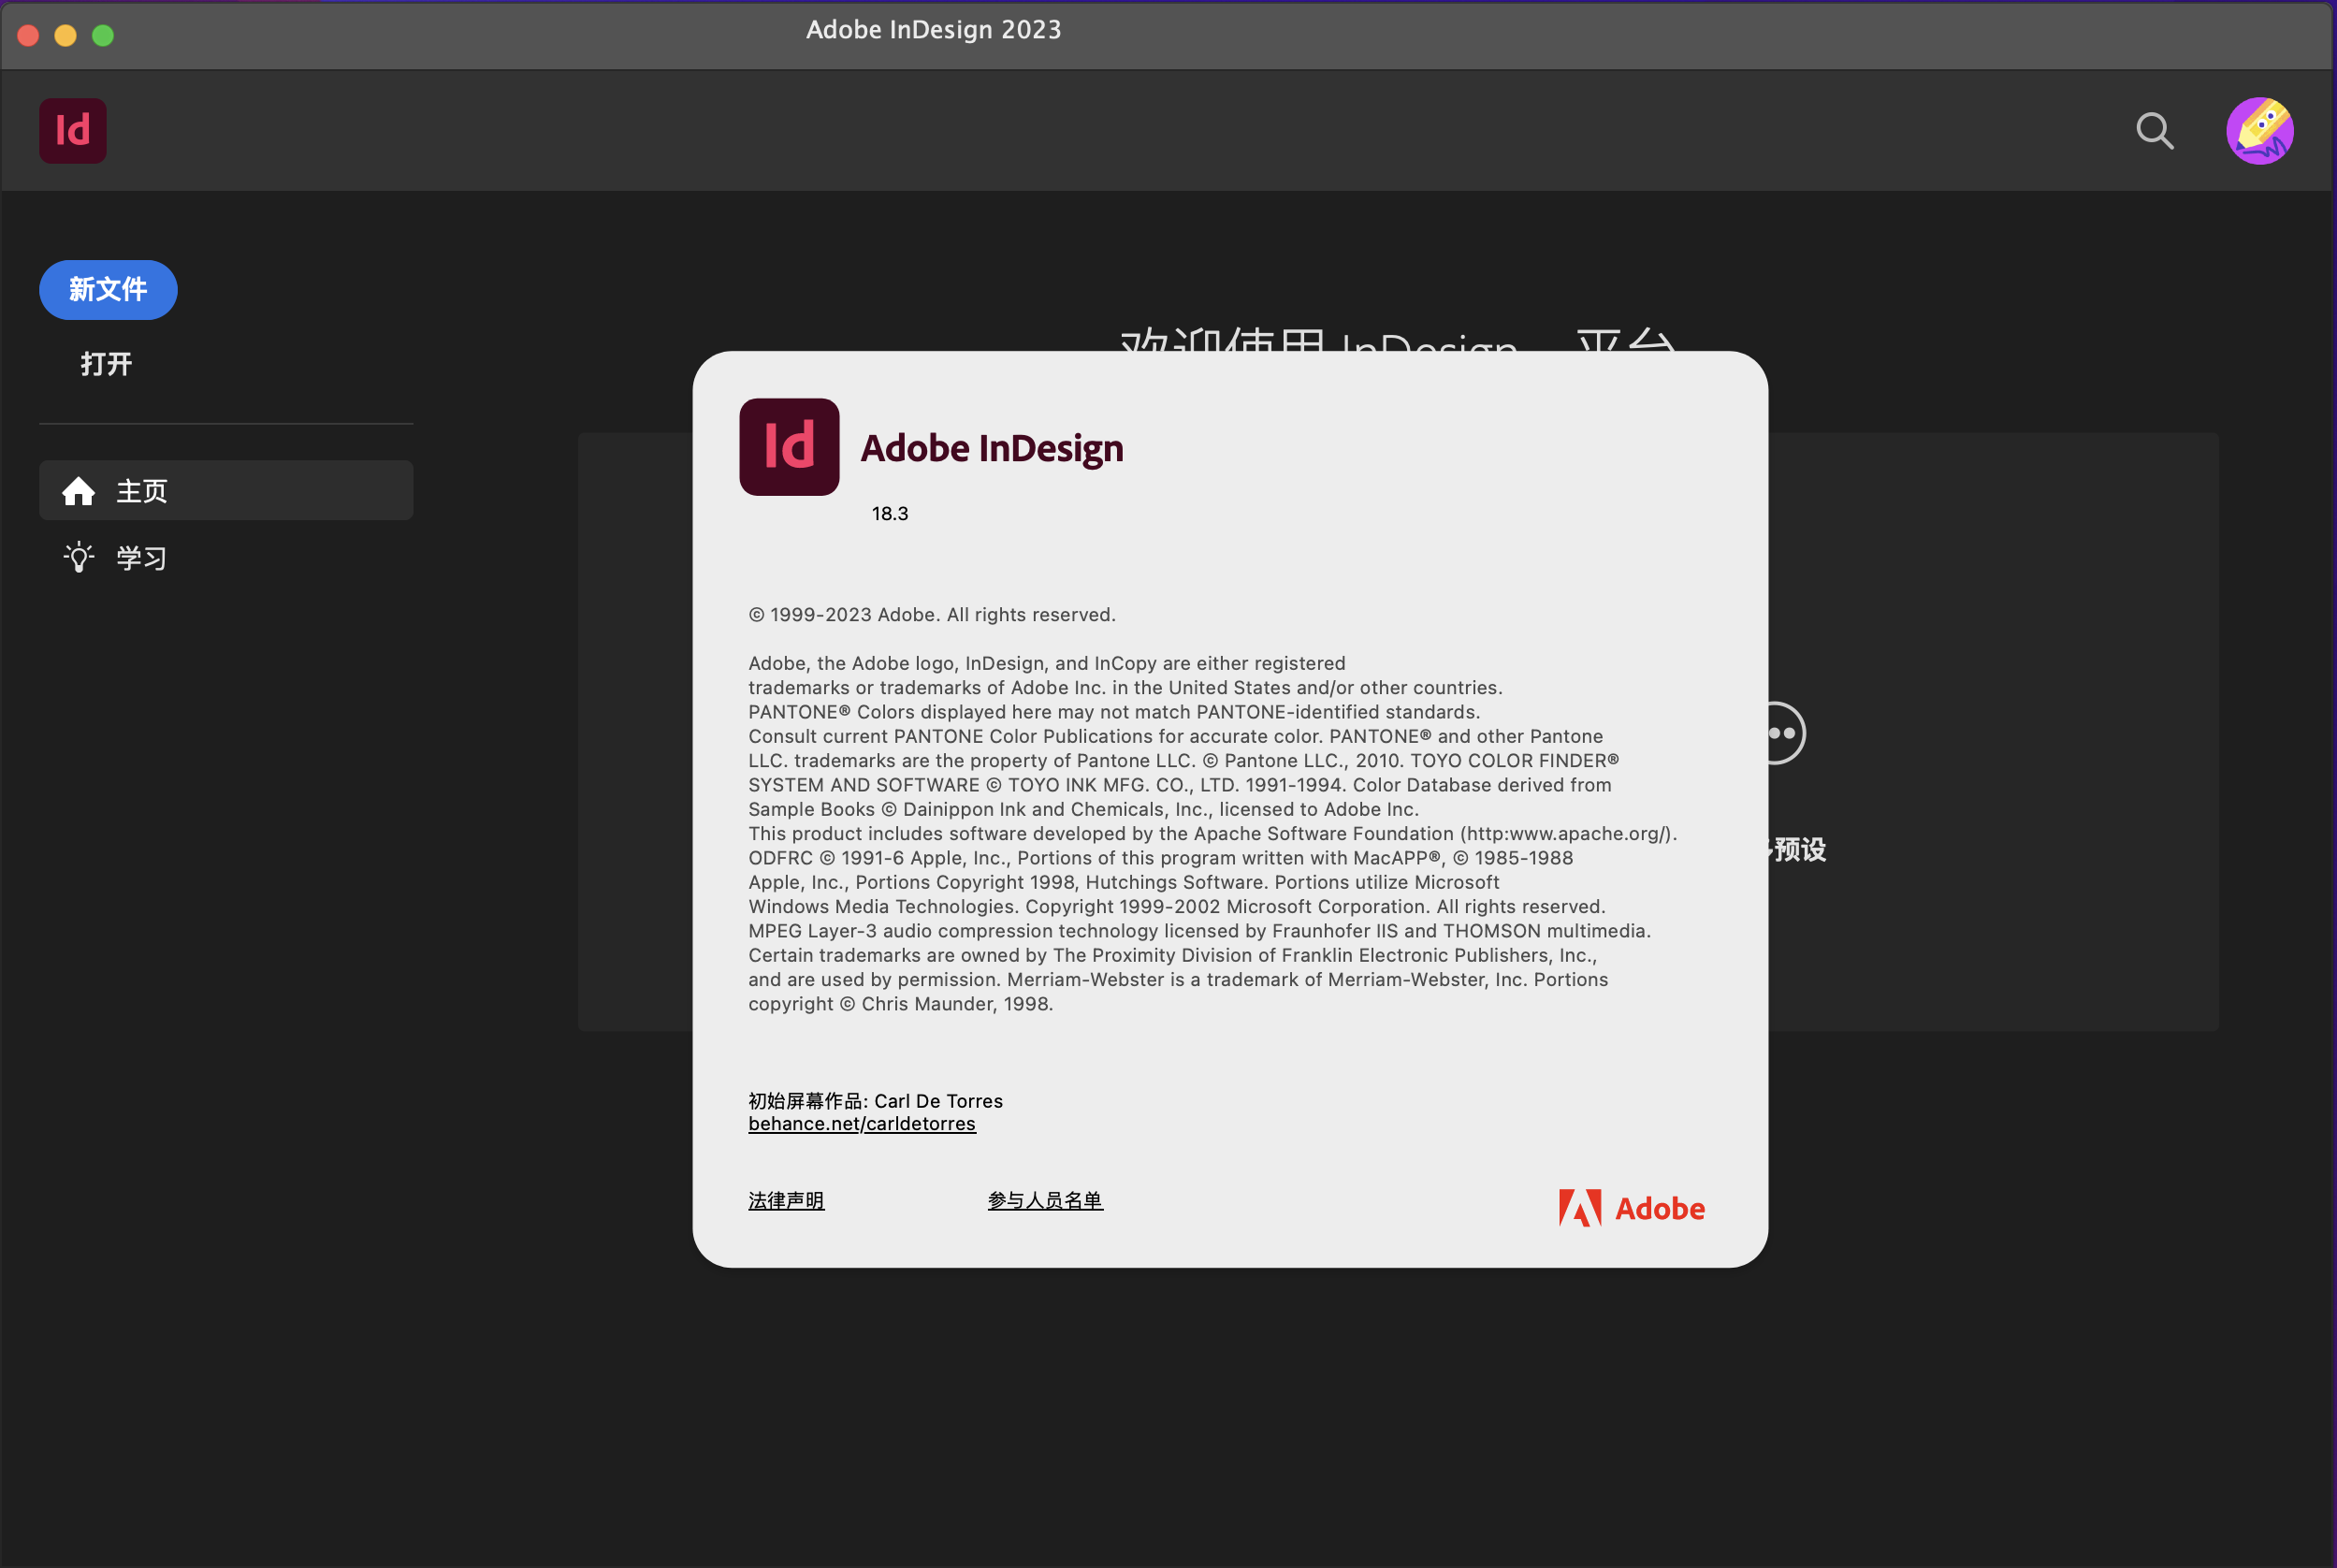Click the version number 18.3 text
Image resolution: width=2337 pixels, height=1568 pixels.
click(889, 513)
